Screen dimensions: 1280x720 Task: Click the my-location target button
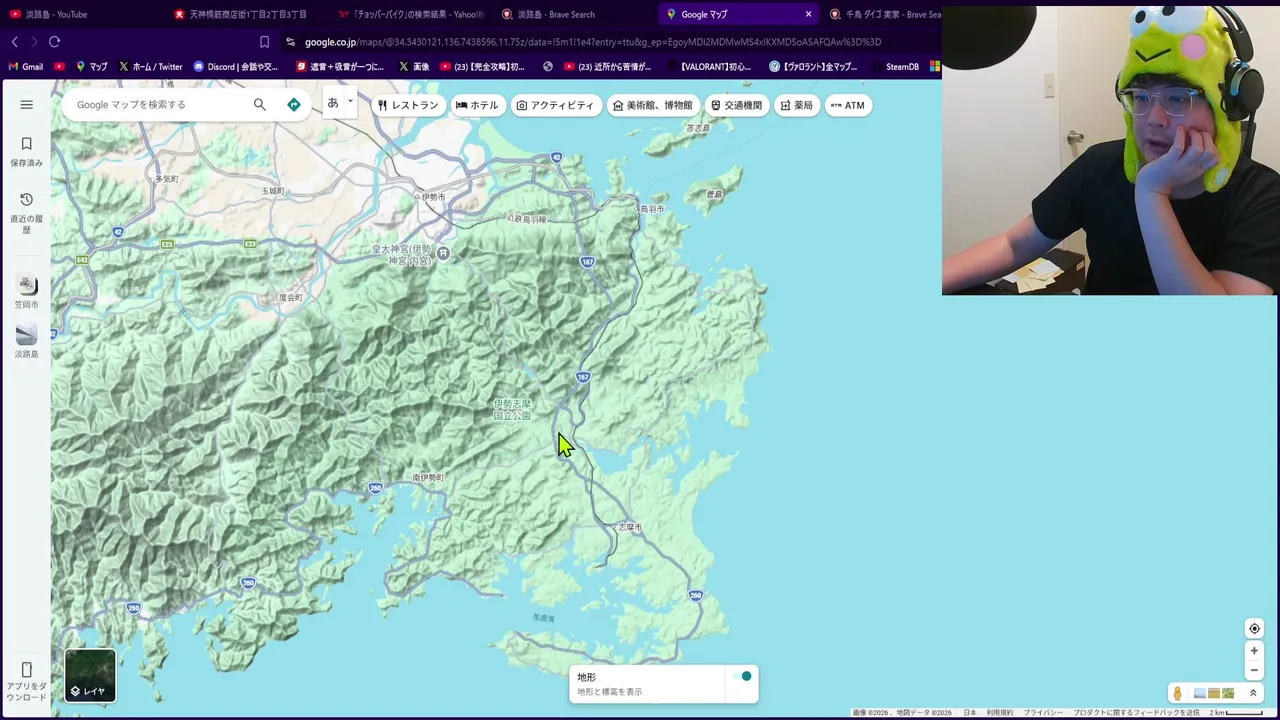click(1254, 629)
